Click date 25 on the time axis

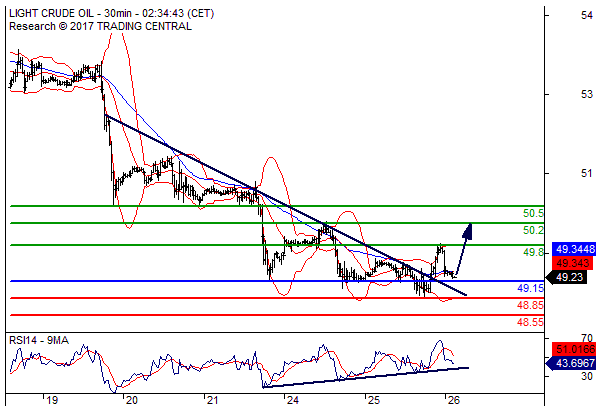tap(374, 400)
